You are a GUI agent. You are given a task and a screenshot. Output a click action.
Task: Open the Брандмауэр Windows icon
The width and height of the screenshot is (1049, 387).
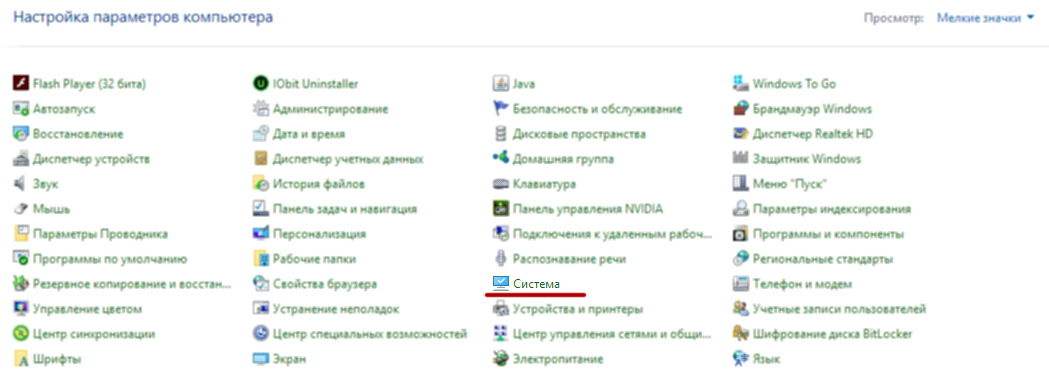pos(740,108)
